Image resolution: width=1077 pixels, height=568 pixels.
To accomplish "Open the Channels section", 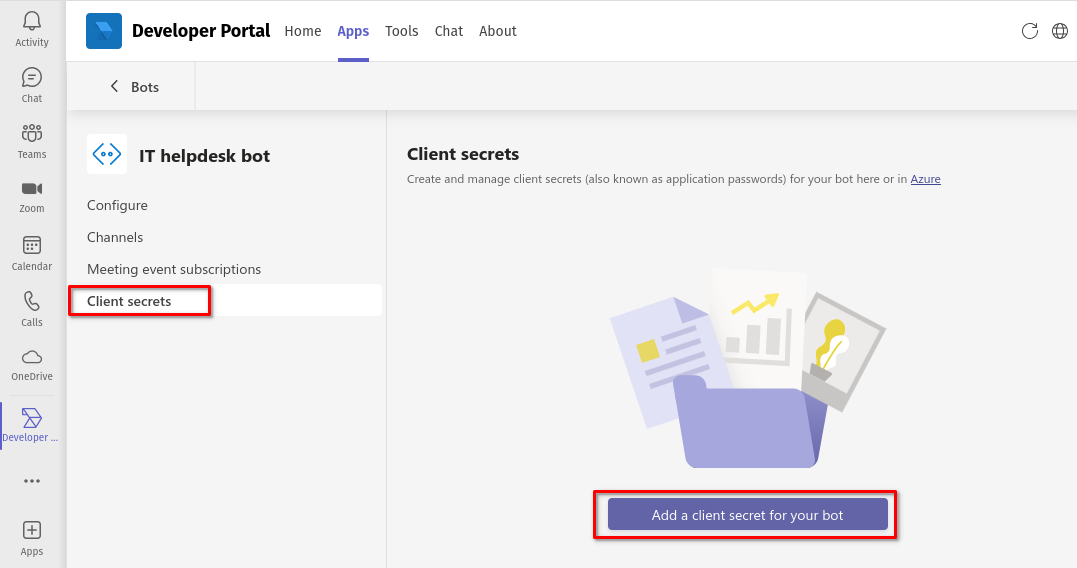I will pyautogui.click(x=115, y=237).
